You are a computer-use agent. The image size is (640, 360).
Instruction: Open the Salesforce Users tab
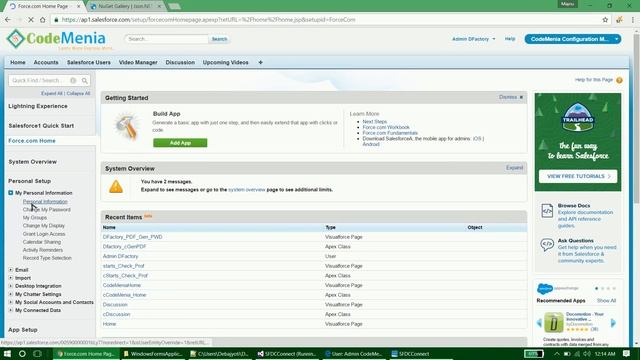tap(89, 62)
